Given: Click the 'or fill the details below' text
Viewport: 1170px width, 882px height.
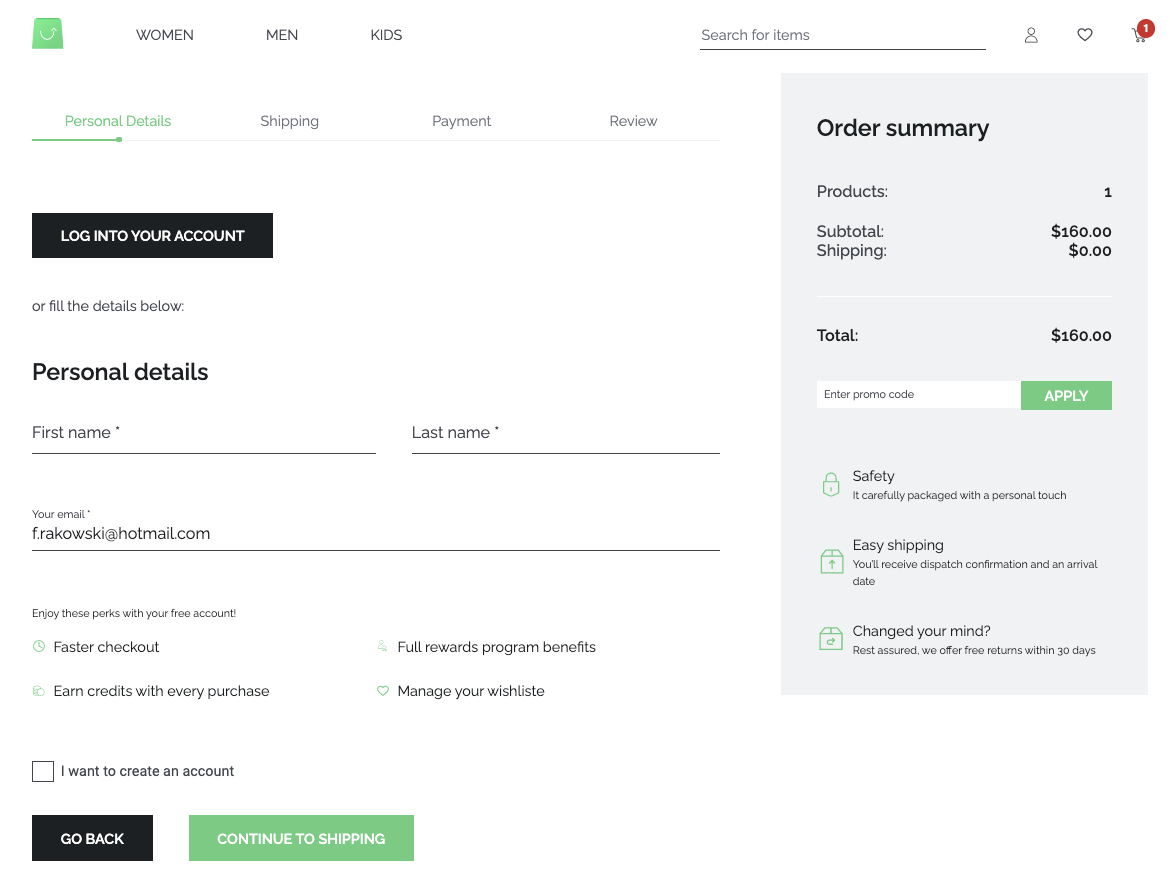Looking at the screenshot, I should pos(107,306).
